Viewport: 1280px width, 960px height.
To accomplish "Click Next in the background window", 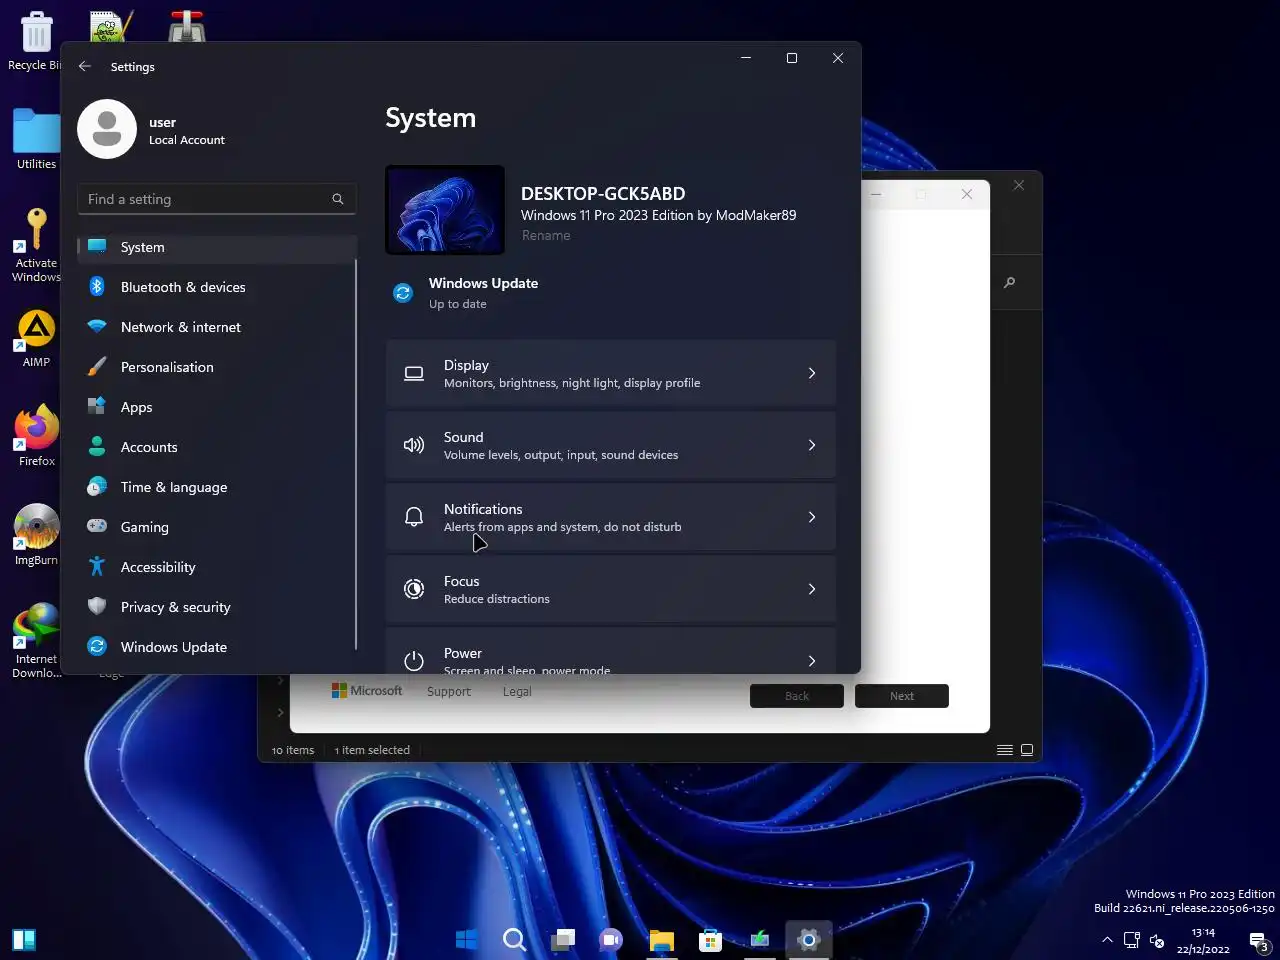I will coord(902,696).
